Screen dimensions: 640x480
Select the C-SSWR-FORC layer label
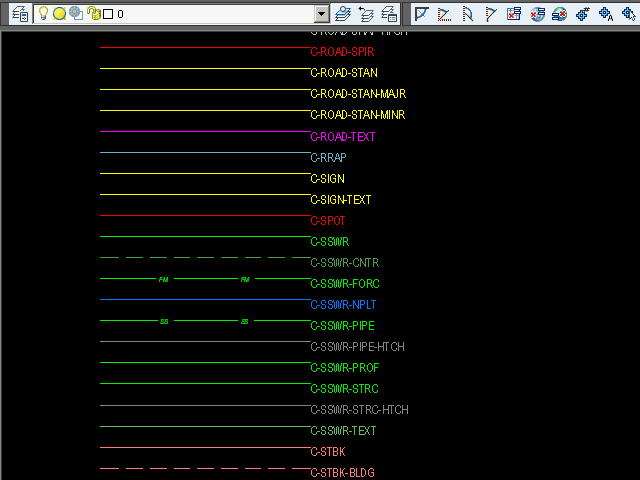[345, 284]
